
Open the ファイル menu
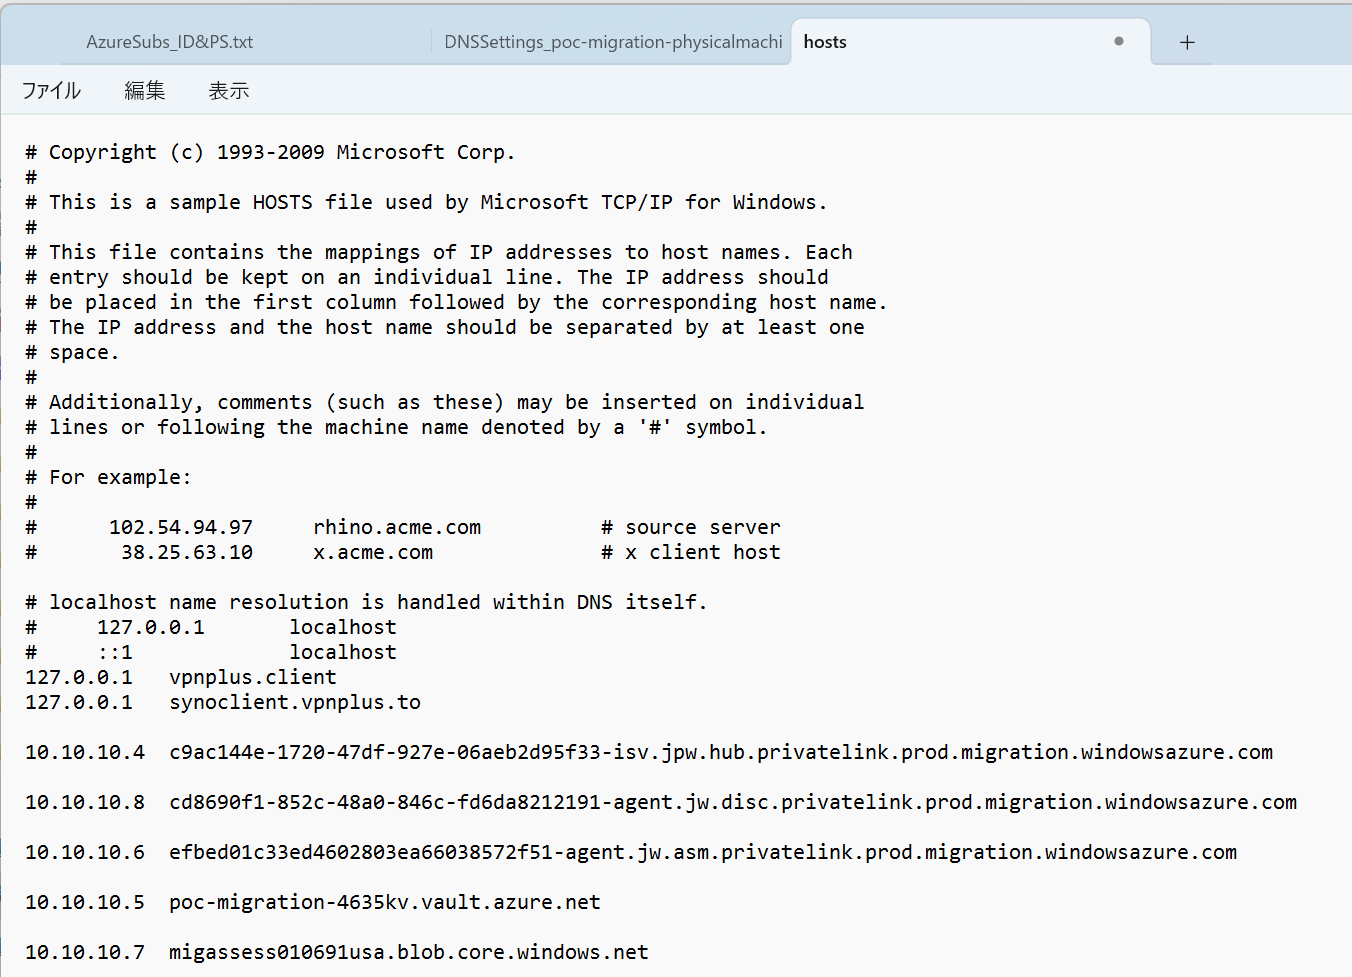[x=51, y=90]
